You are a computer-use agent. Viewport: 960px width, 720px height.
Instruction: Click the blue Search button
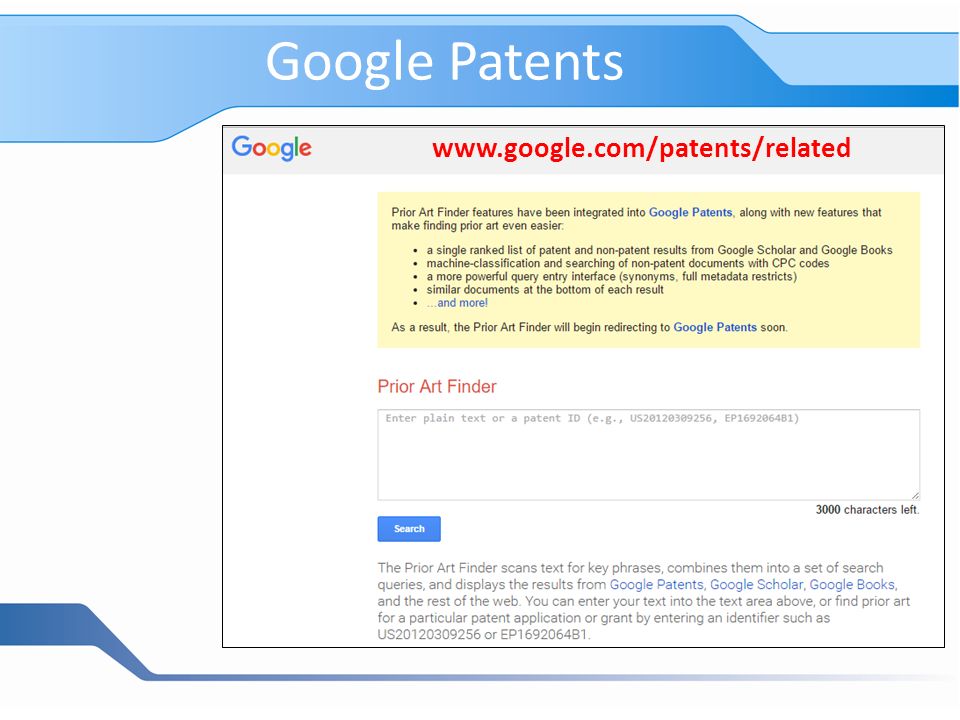point(409,529)
